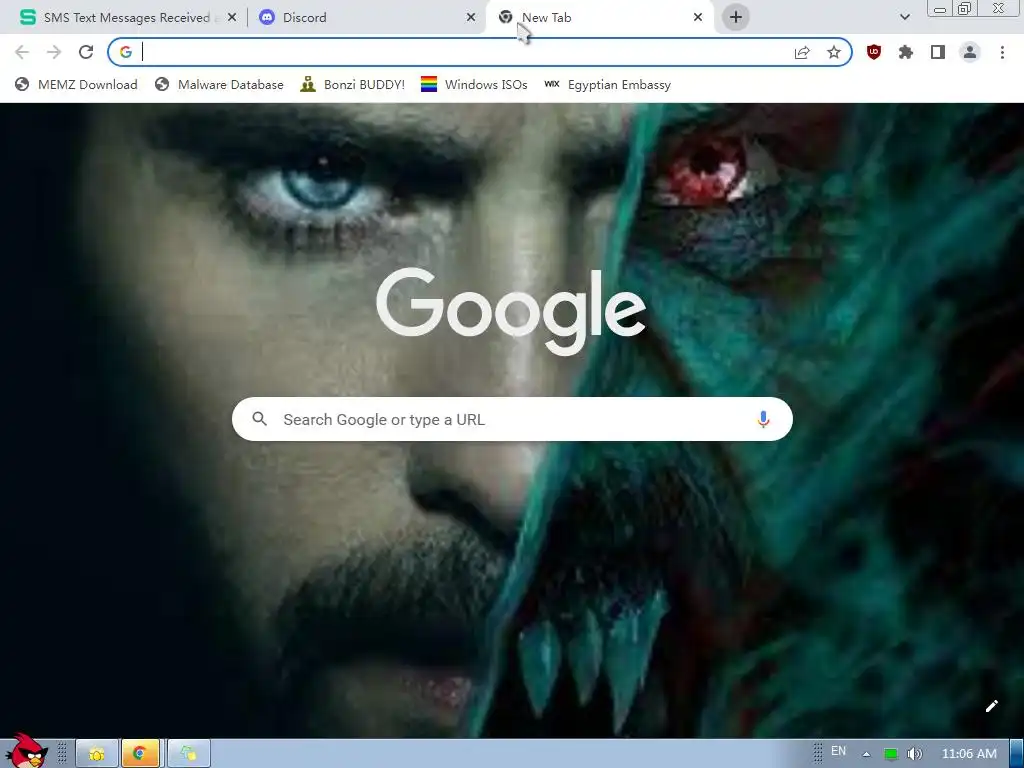The height and width of the screenshot is (768, 1024).
Task: Open Chrome from the taskbar
Action: 139,754
